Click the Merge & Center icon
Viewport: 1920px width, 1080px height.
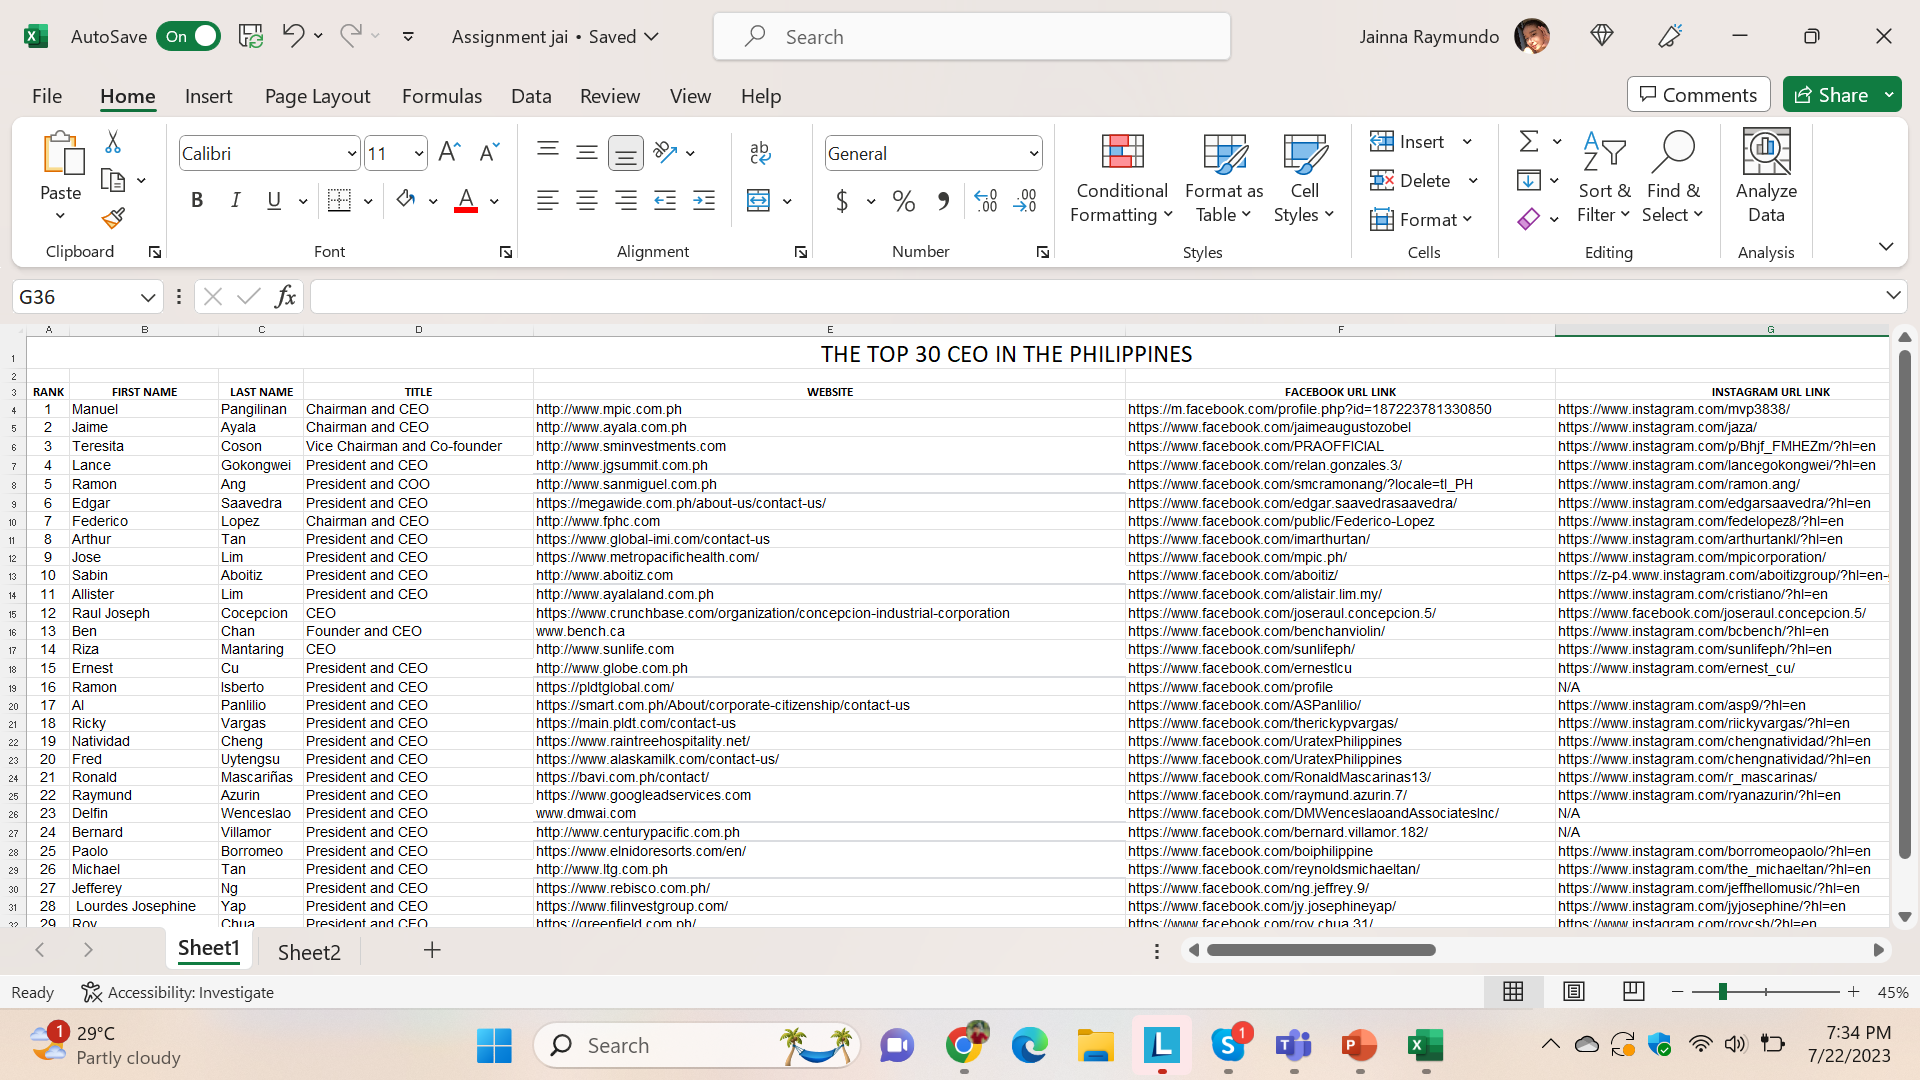pos(759,201)
